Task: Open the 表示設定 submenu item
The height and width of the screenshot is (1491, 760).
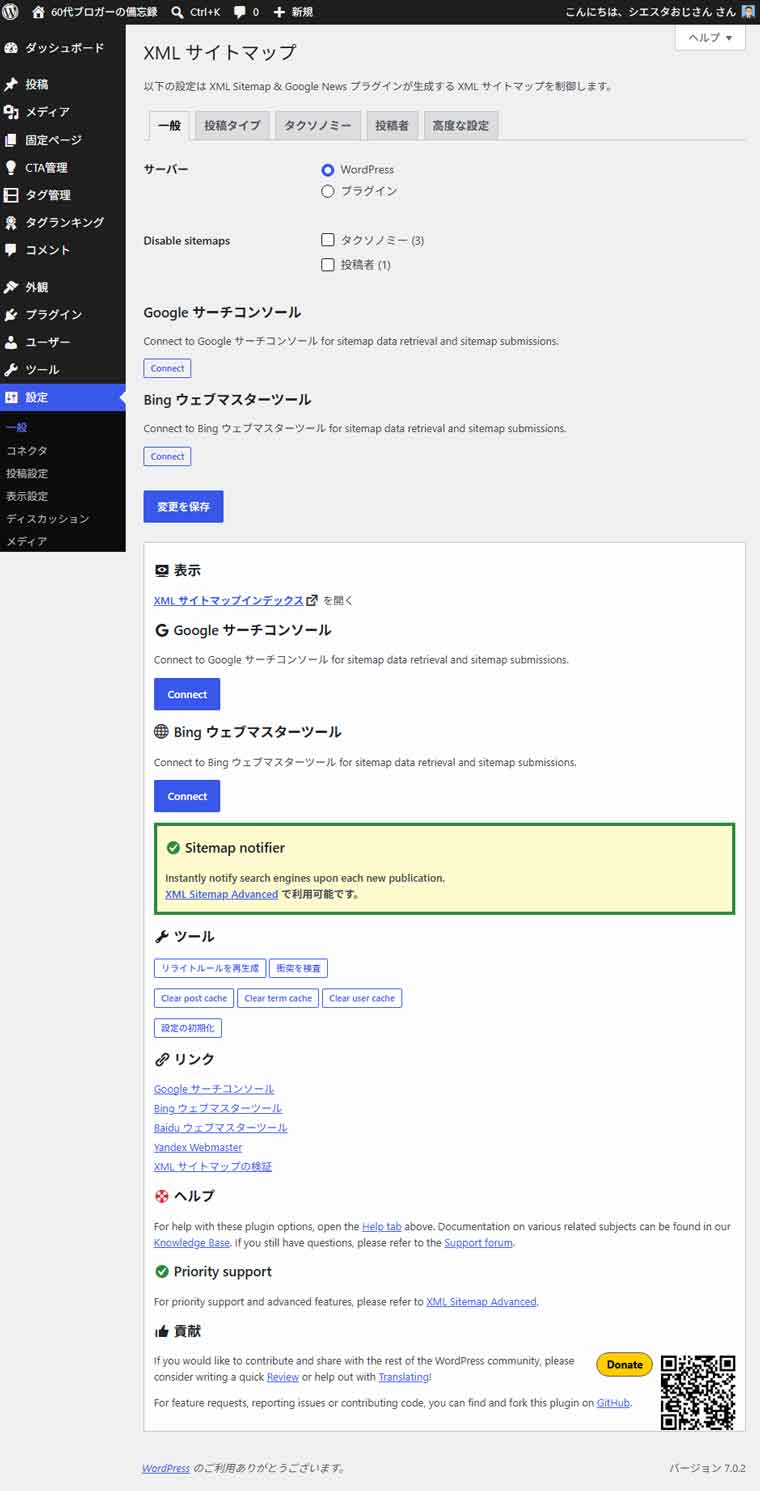Action: (27, 496)
